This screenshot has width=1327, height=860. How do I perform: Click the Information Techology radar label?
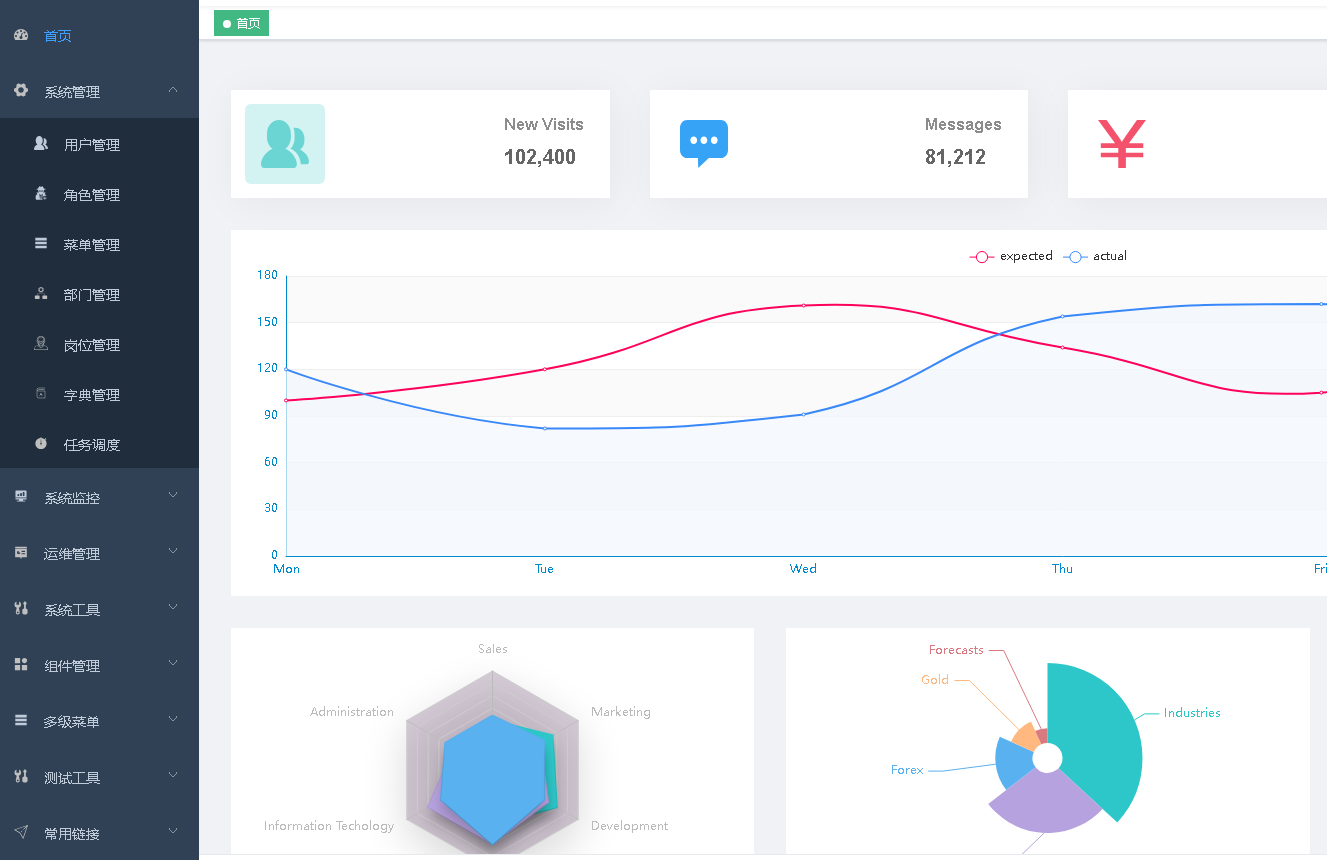(x=329, y=826)
